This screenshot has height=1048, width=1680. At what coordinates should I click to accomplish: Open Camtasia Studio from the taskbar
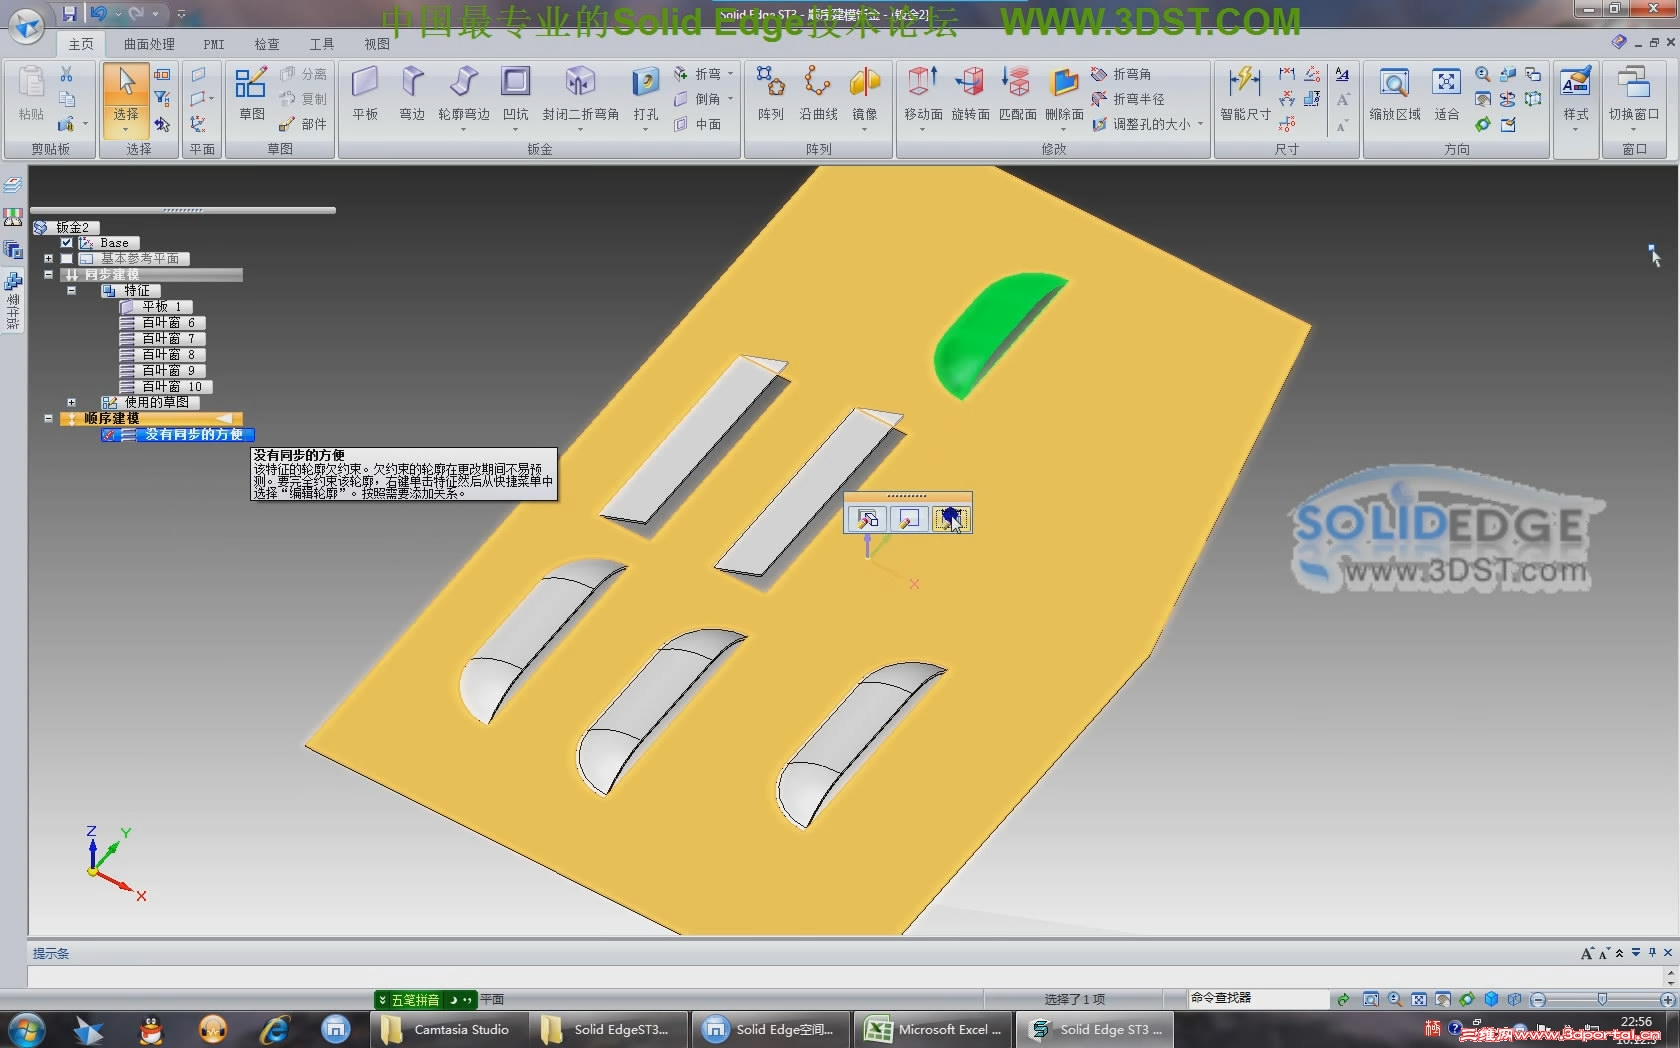[447, 1029]
